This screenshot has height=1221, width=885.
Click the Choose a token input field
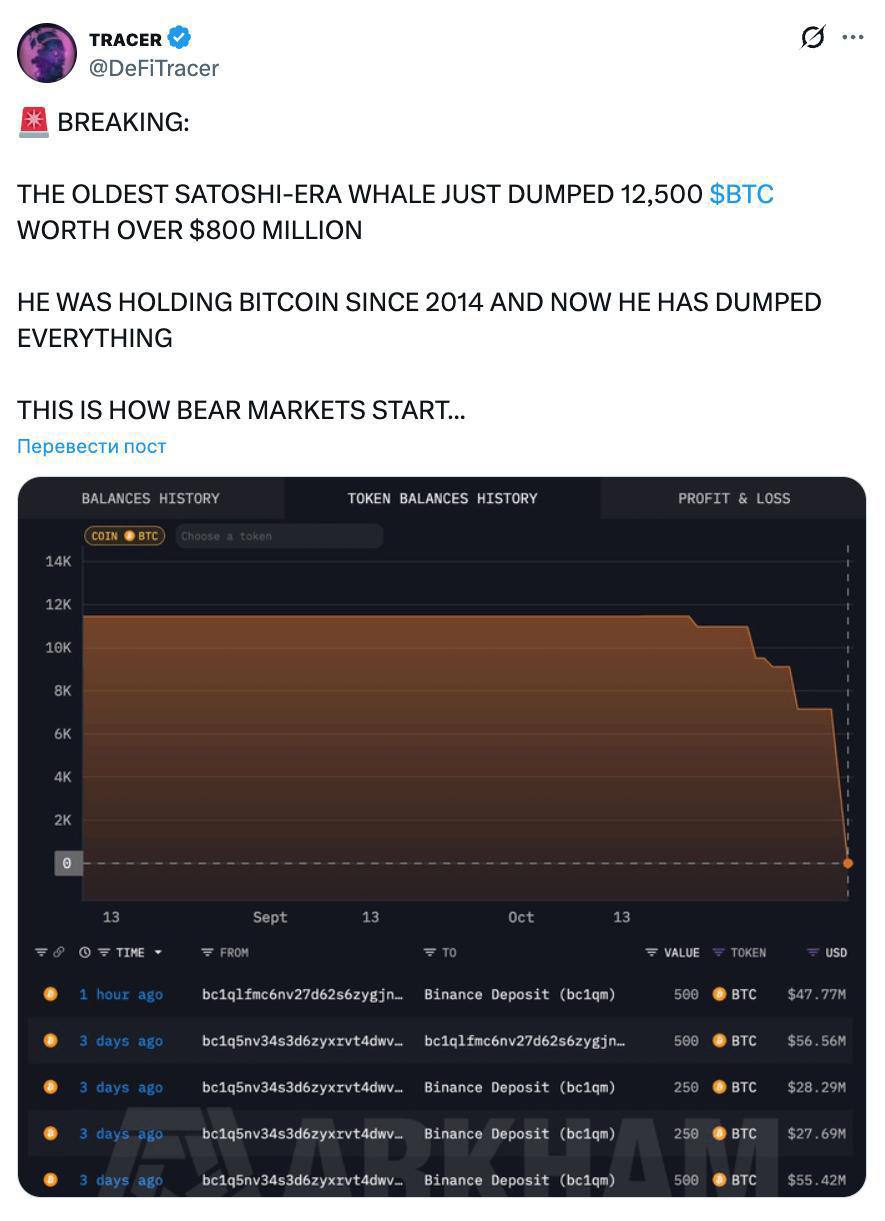279,536
